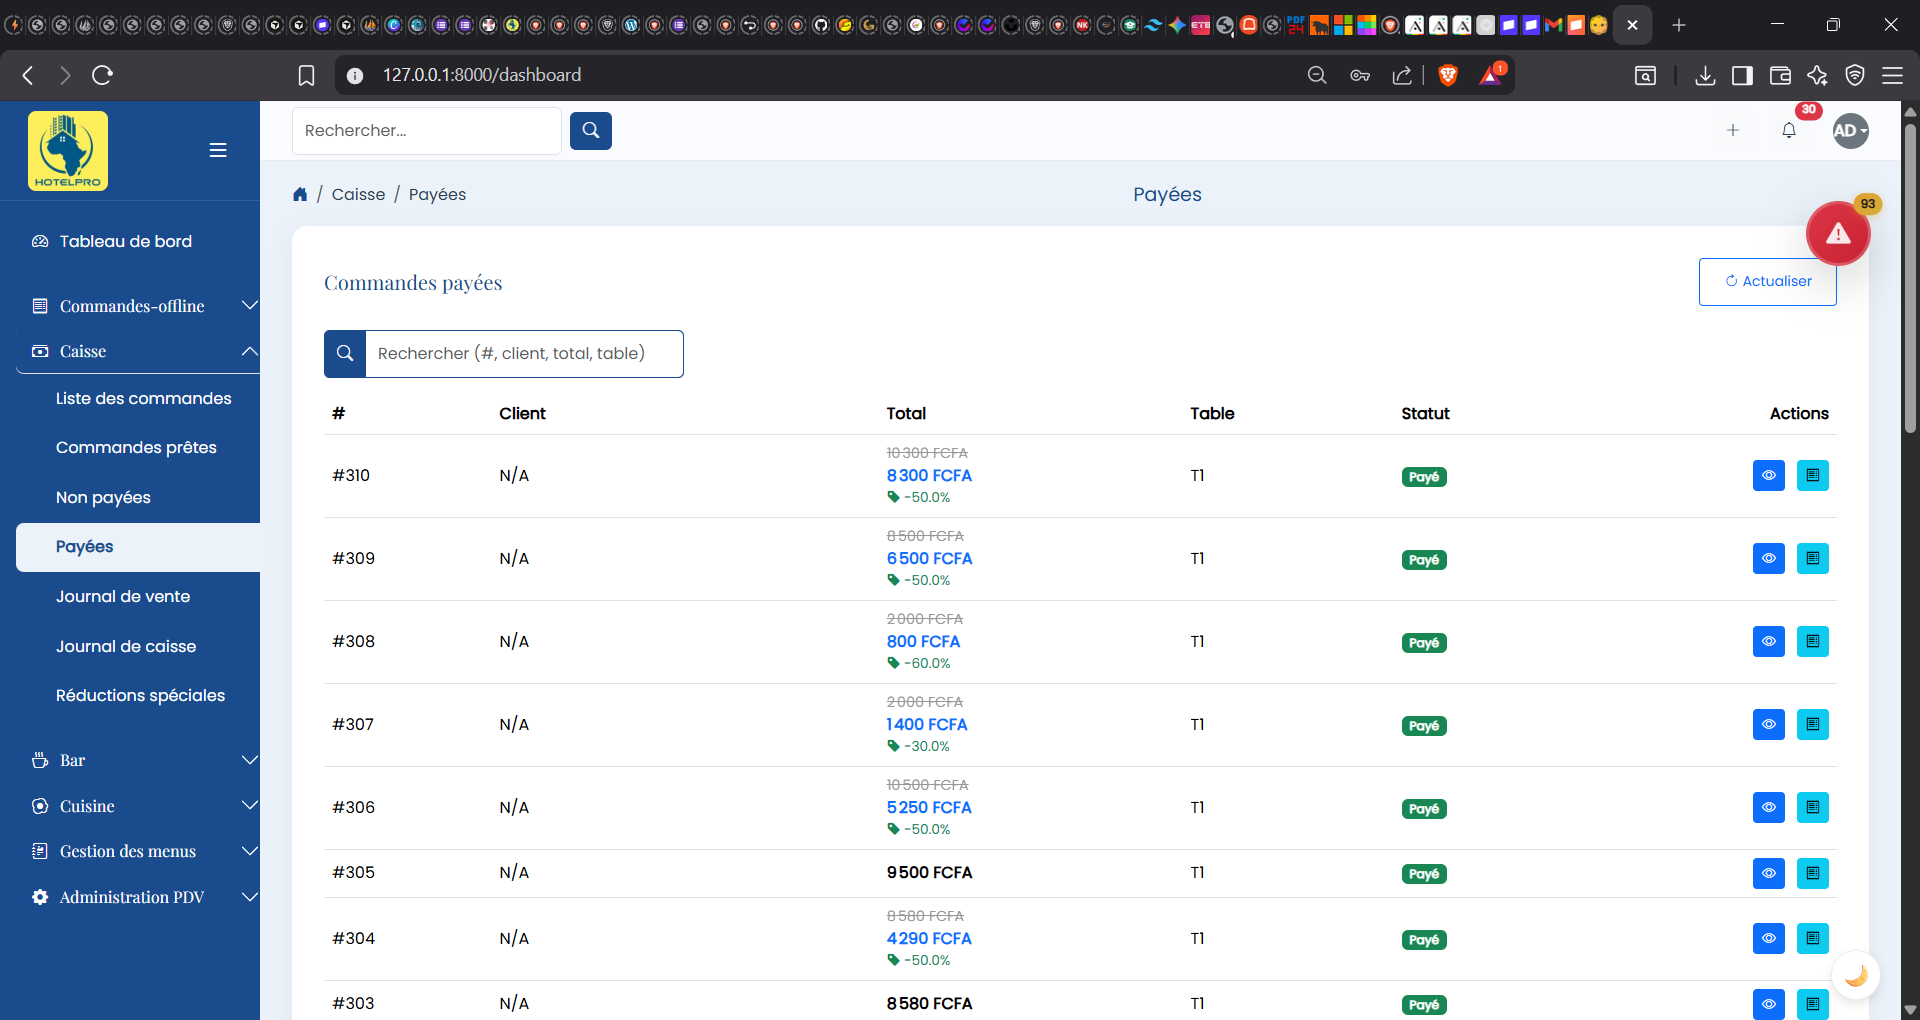Expand Gestion des menus
The width and height of the screenshot is (1920, 1020).
(x=138, y=851)
